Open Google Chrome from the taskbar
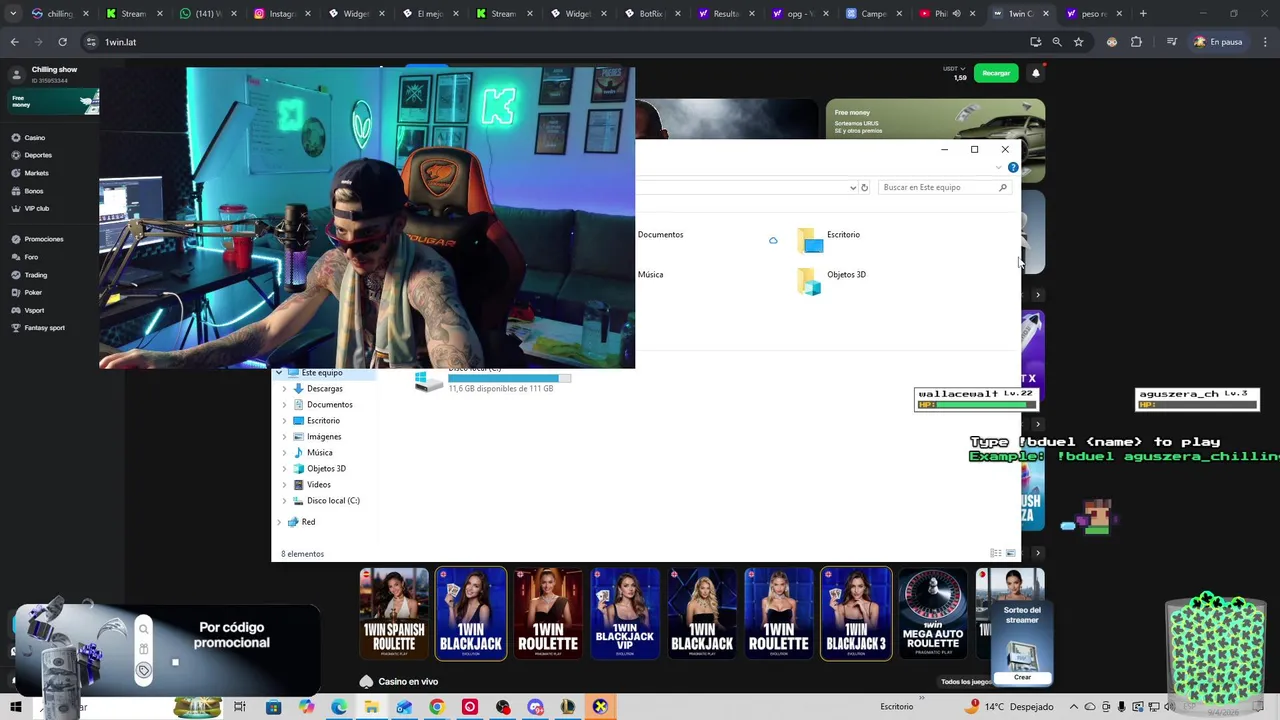Image resolution: width=1280 pixels, height=720 pixels. pyautogui.click(x=437, y=707)
